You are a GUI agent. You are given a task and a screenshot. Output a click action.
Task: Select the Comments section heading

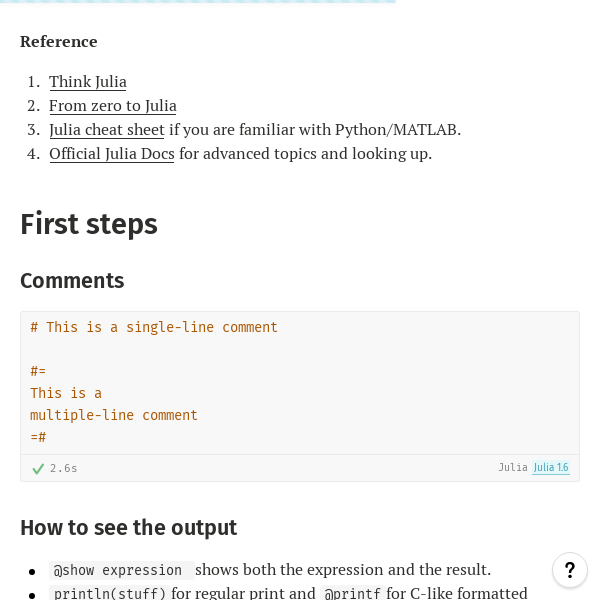click(x=72, y=281)
